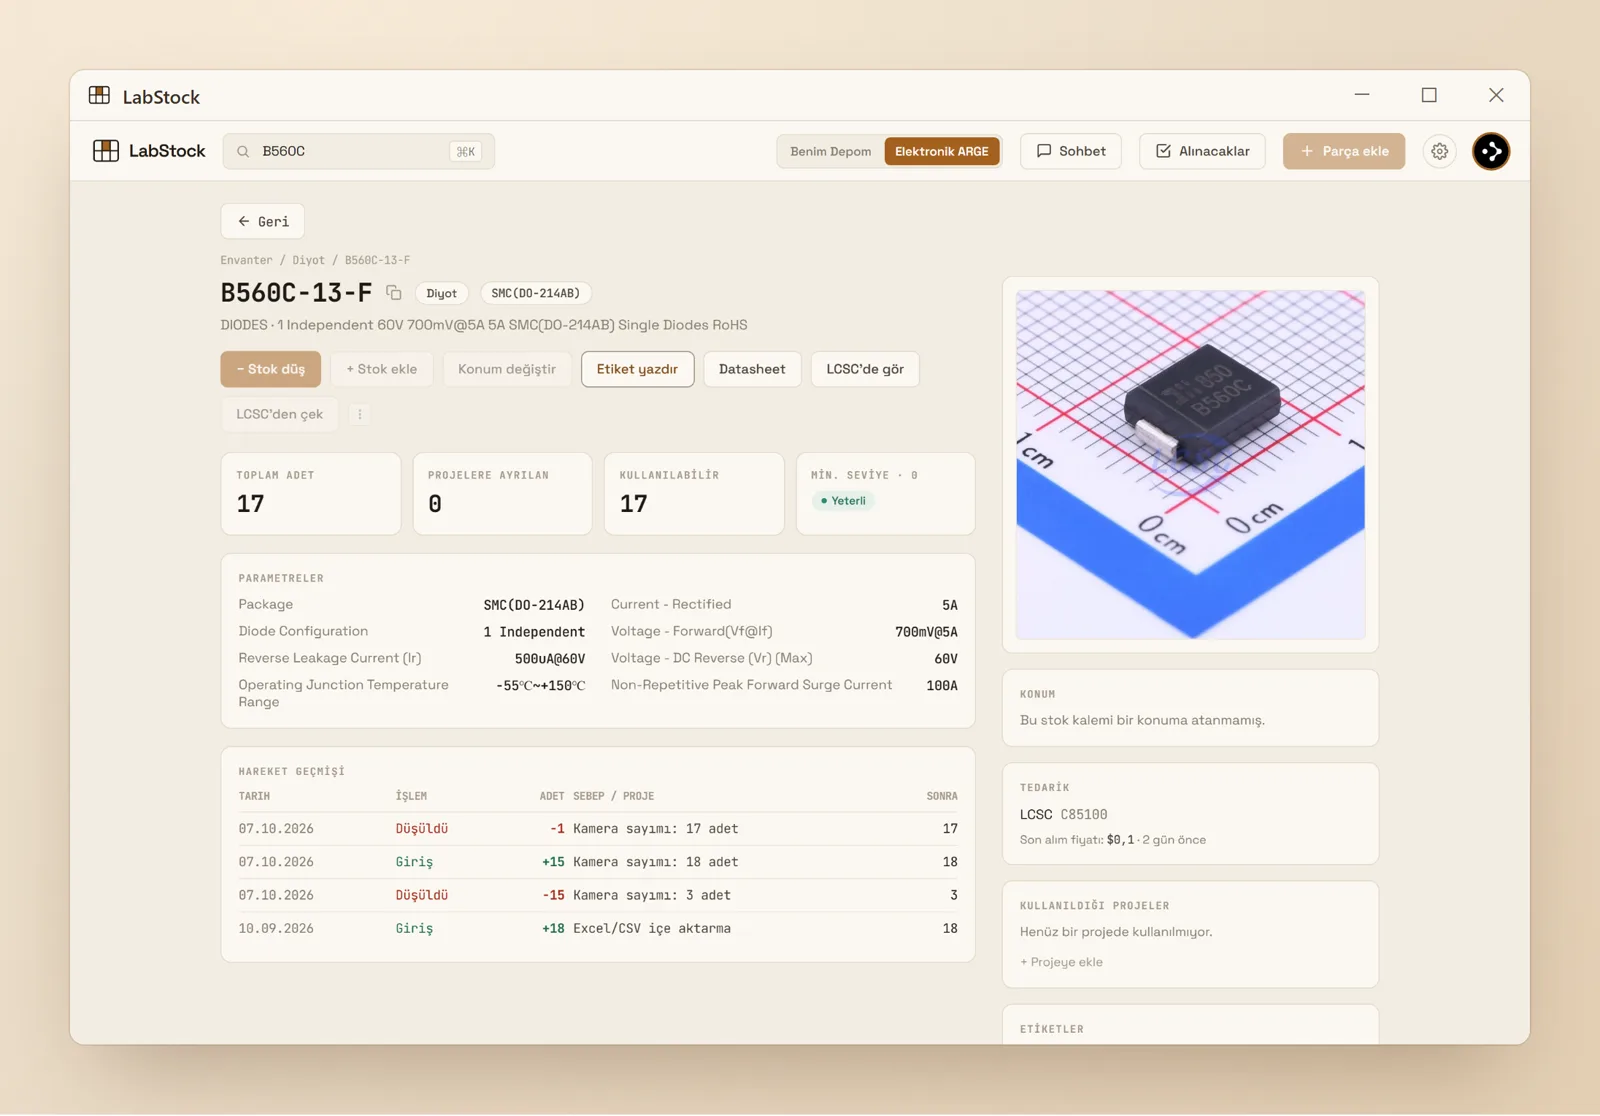Image resolution: width=1600 pixels, height=1116 pixels.
Task: Open Alınacaklar shopping list
Action: pyautogui.click(x=1202, y=151)
